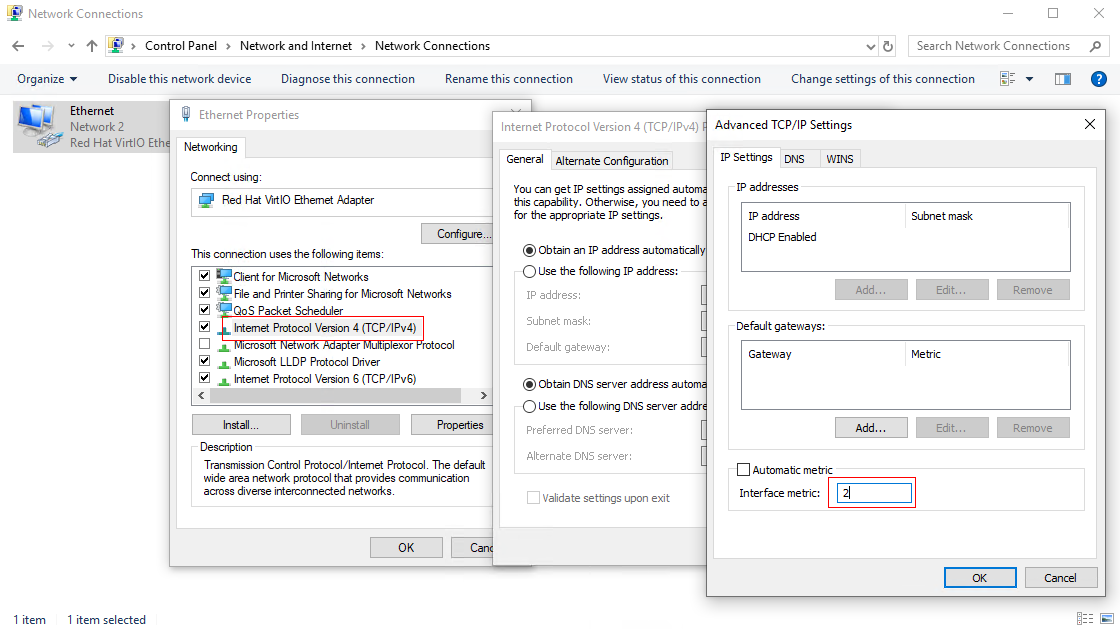Click the change view icon
Screen dimensions: 1120x629
[x=1007, y=79]
